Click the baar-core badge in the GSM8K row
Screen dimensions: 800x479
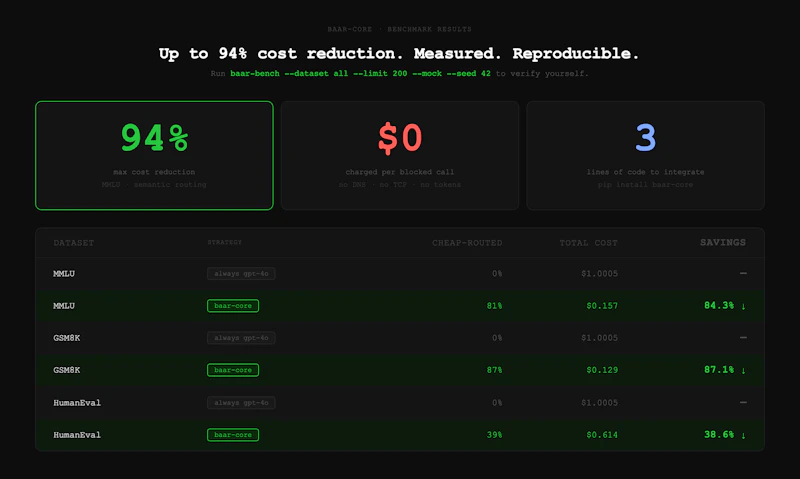[x=233, y=370]
